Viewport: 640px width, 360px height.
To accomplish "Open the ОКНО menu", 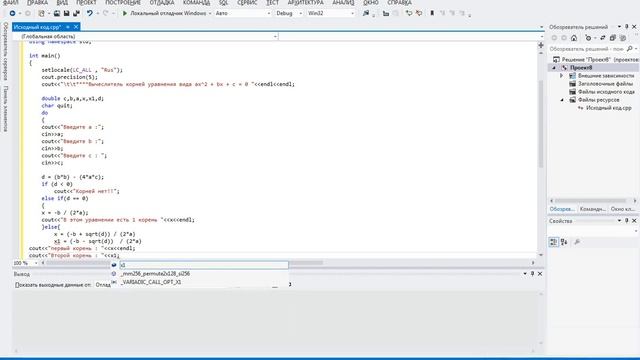I will (x=371, y=2).
